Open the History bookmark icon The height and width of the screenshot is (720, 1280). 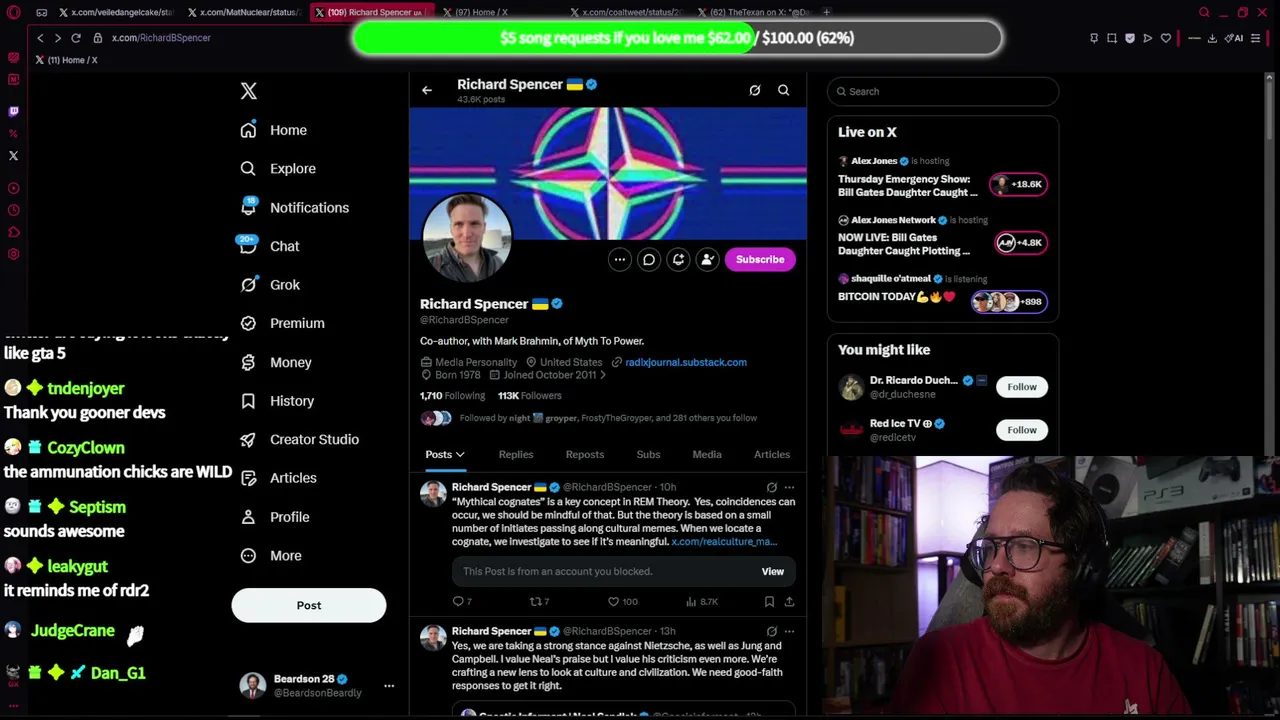pos(248,401)
